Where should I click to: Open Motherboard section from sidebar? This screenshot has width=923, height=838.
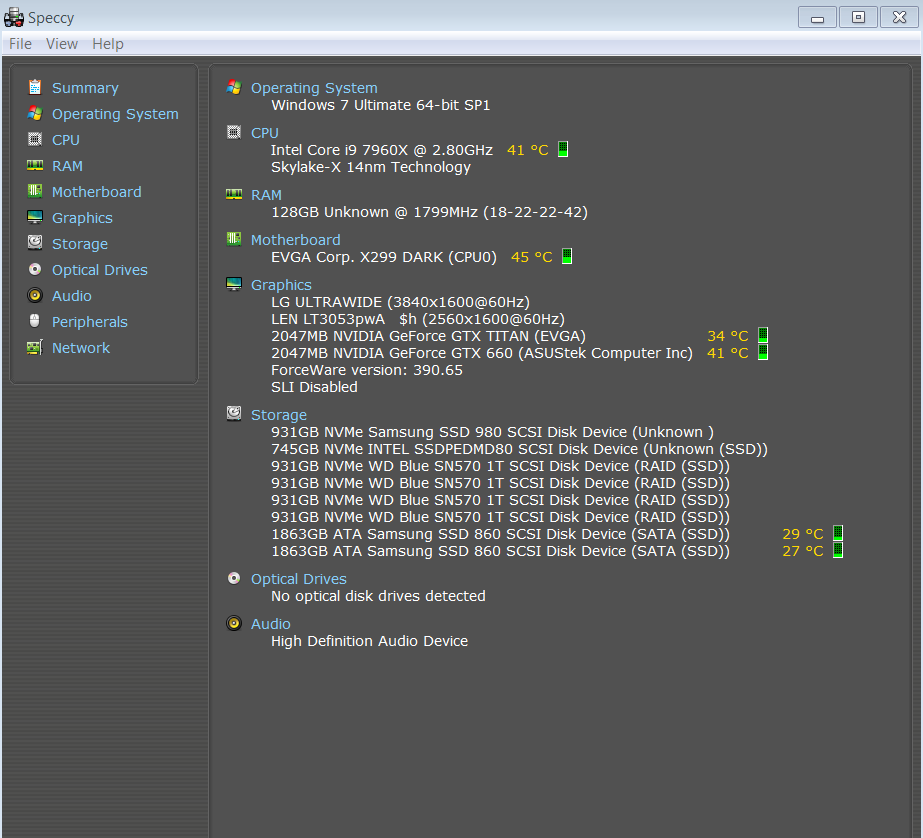[x=97, y=192]
